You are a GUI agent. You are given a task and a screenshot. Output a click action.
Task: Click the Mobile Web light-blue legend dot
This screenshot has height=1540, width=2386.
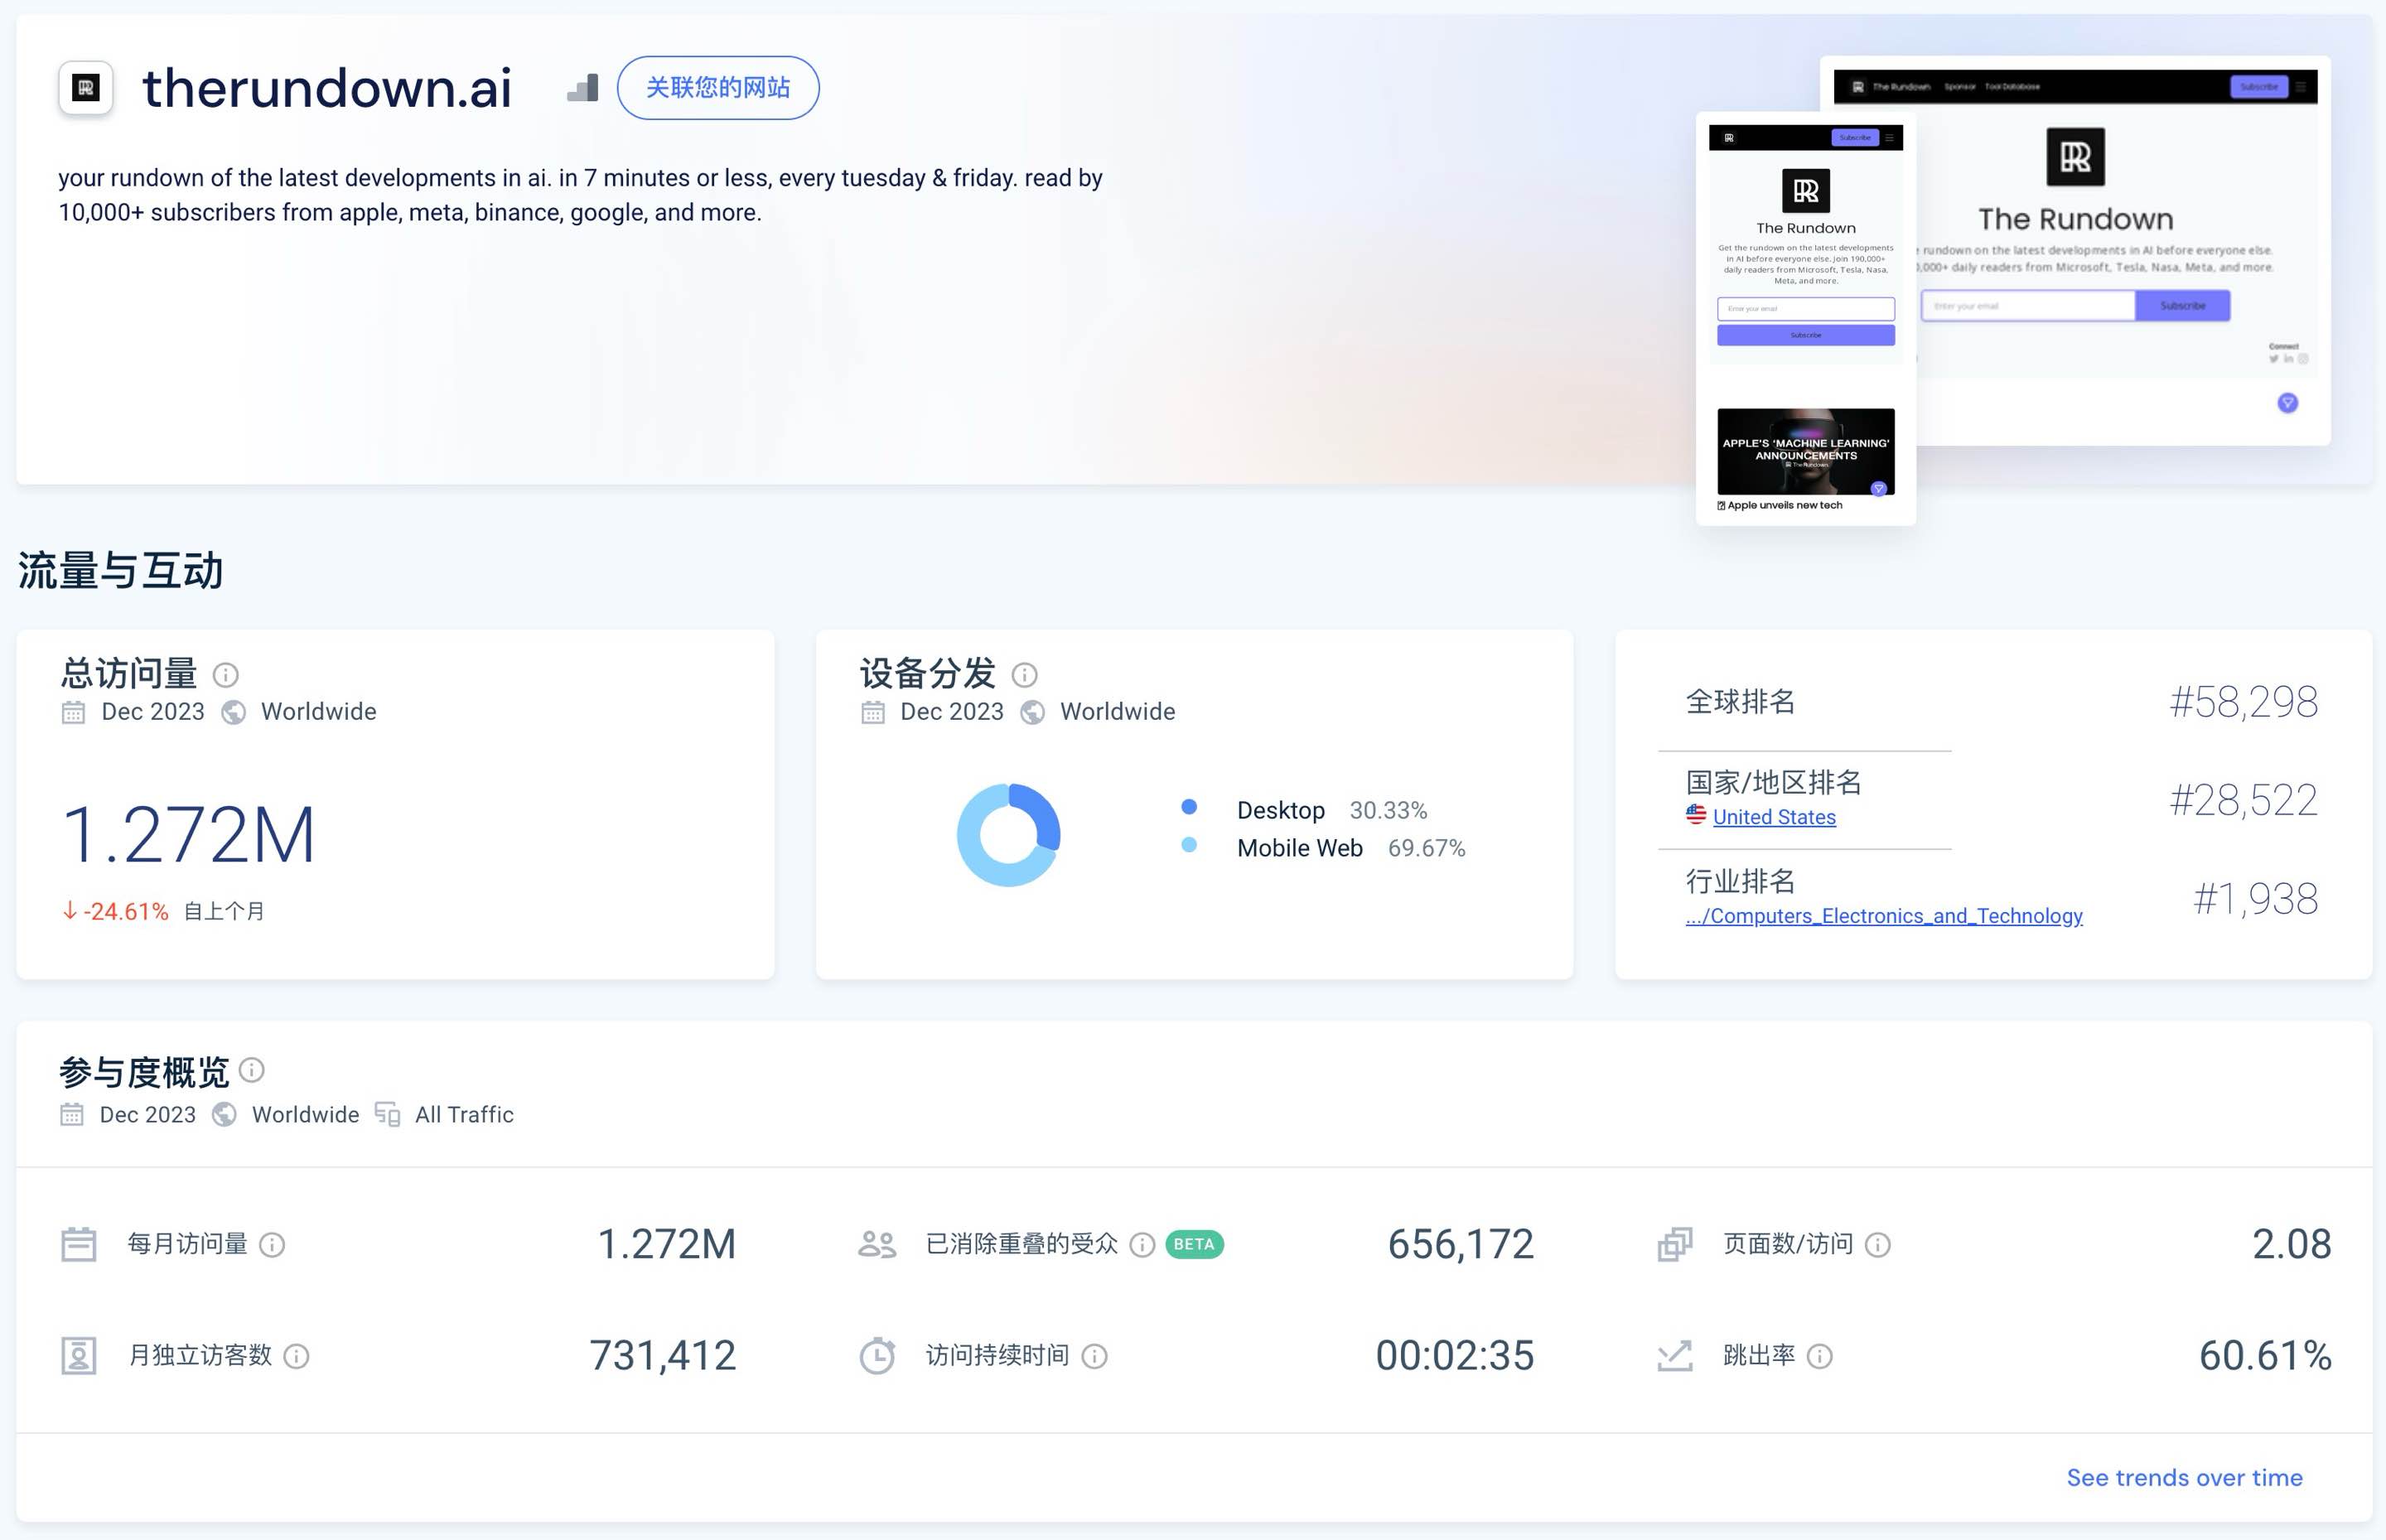[x=1189, y=844]
